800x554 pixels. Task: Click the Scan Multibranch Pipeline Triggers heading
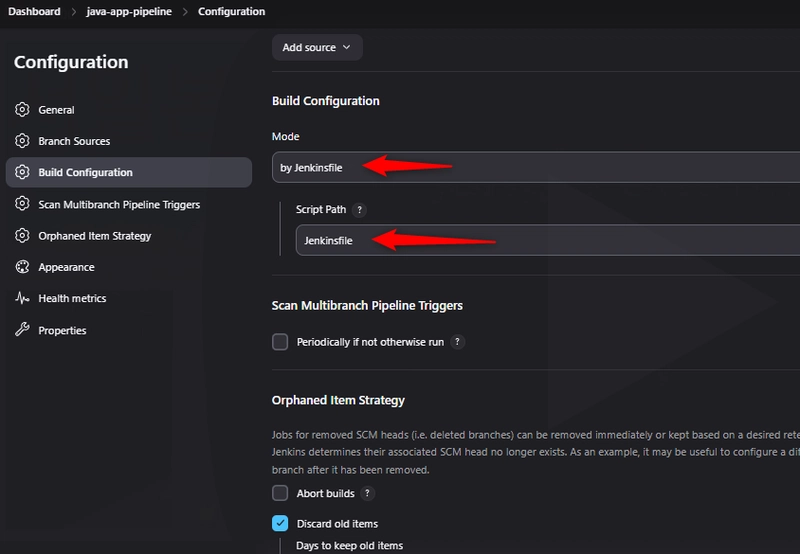(367, 306)
